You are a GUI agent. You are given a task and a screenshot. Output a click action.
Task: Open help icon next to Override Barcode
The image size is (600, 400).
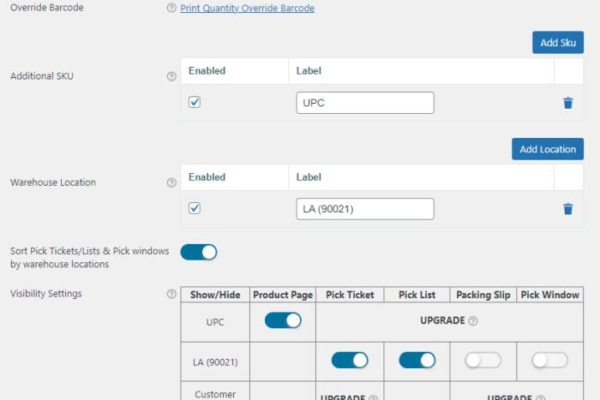(171, 8)
